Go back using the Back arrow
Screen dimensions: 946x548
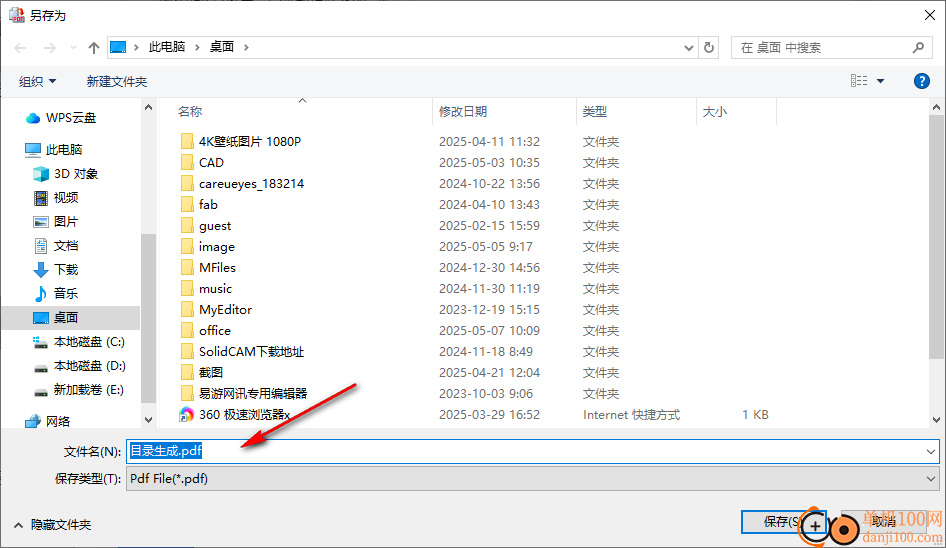tap(20, 48)
